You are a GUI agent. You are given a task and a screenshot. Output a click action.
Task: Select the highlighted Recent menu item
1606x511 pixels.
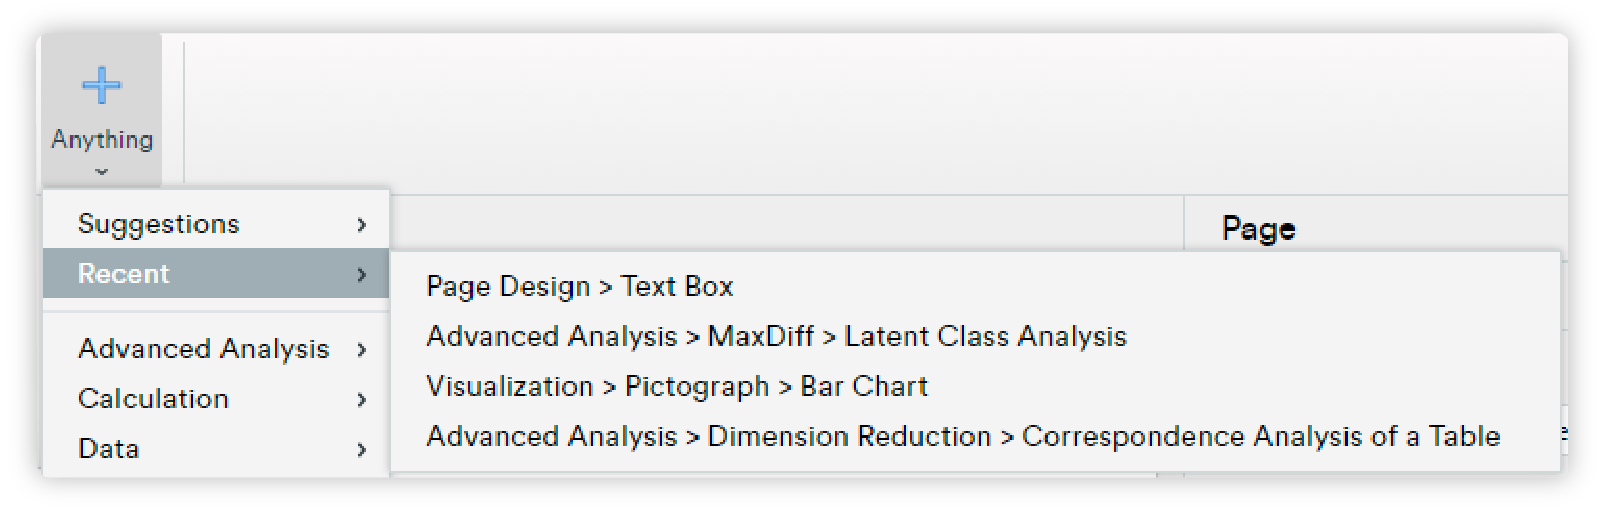click(x=216, y=273)
